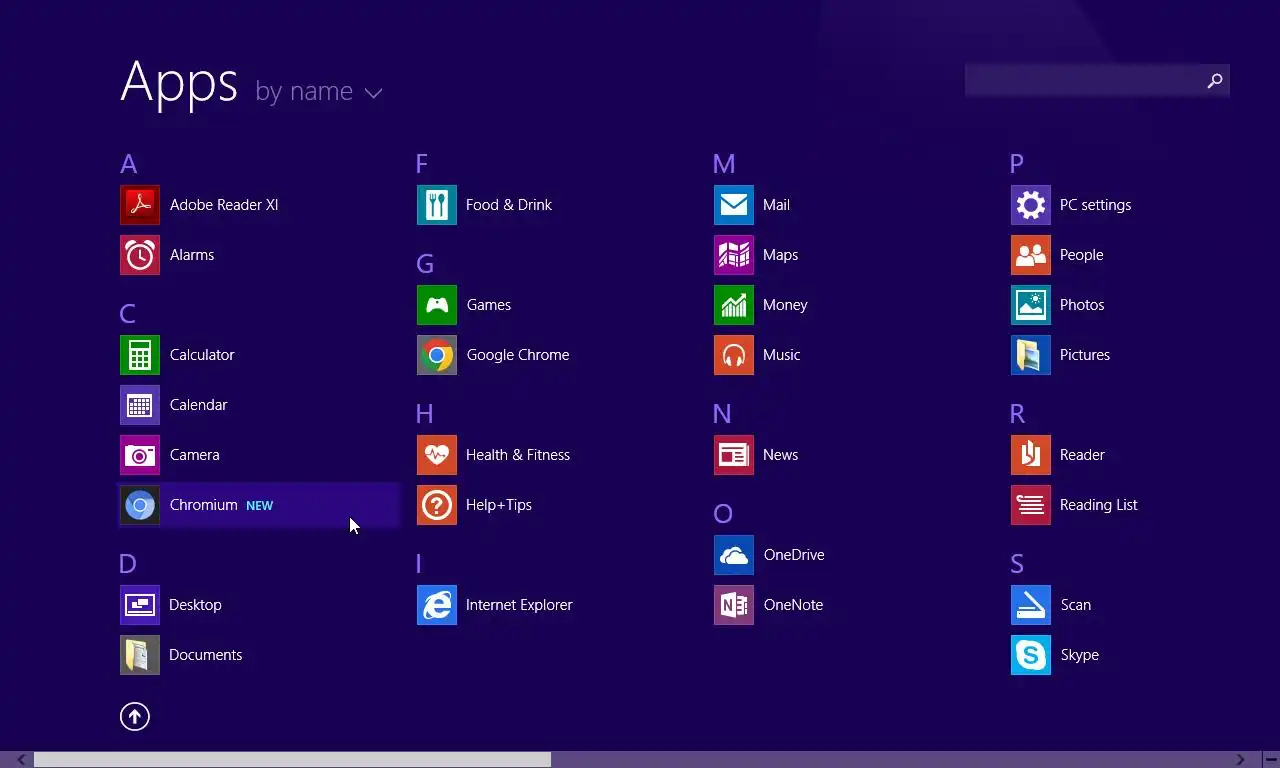Open the Documents folder icon

coord(140,655)
